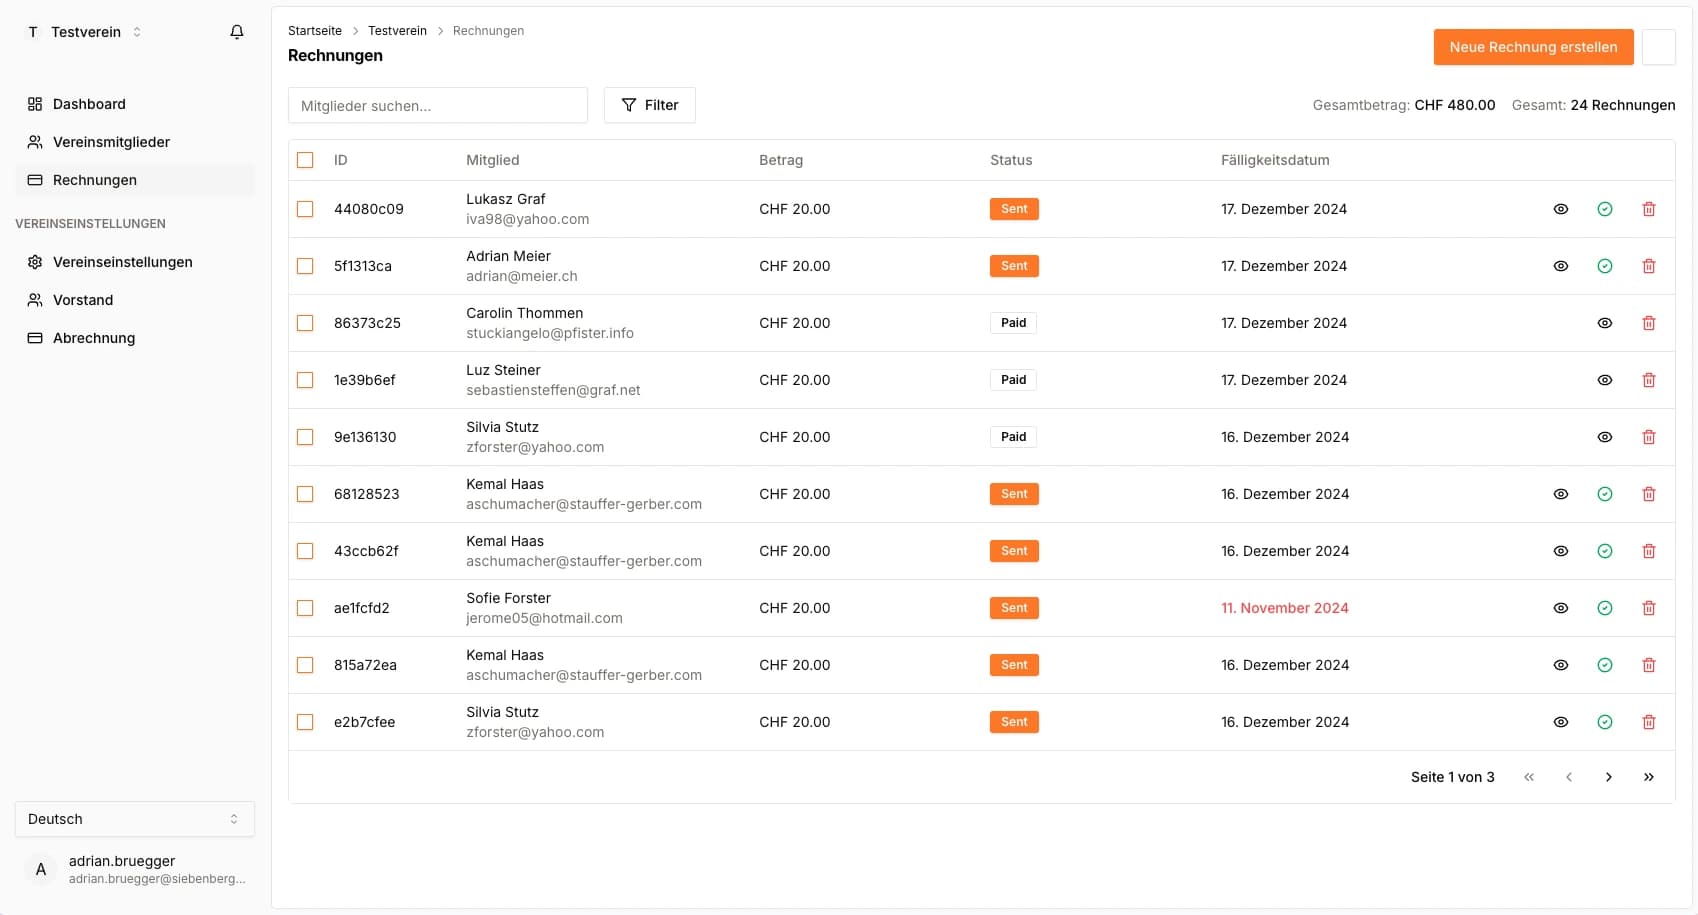View Carolin Thommen's invoice via eye icon
Image resolution: width=1698 pixels, height=915 pixels.
(1605, 323)
